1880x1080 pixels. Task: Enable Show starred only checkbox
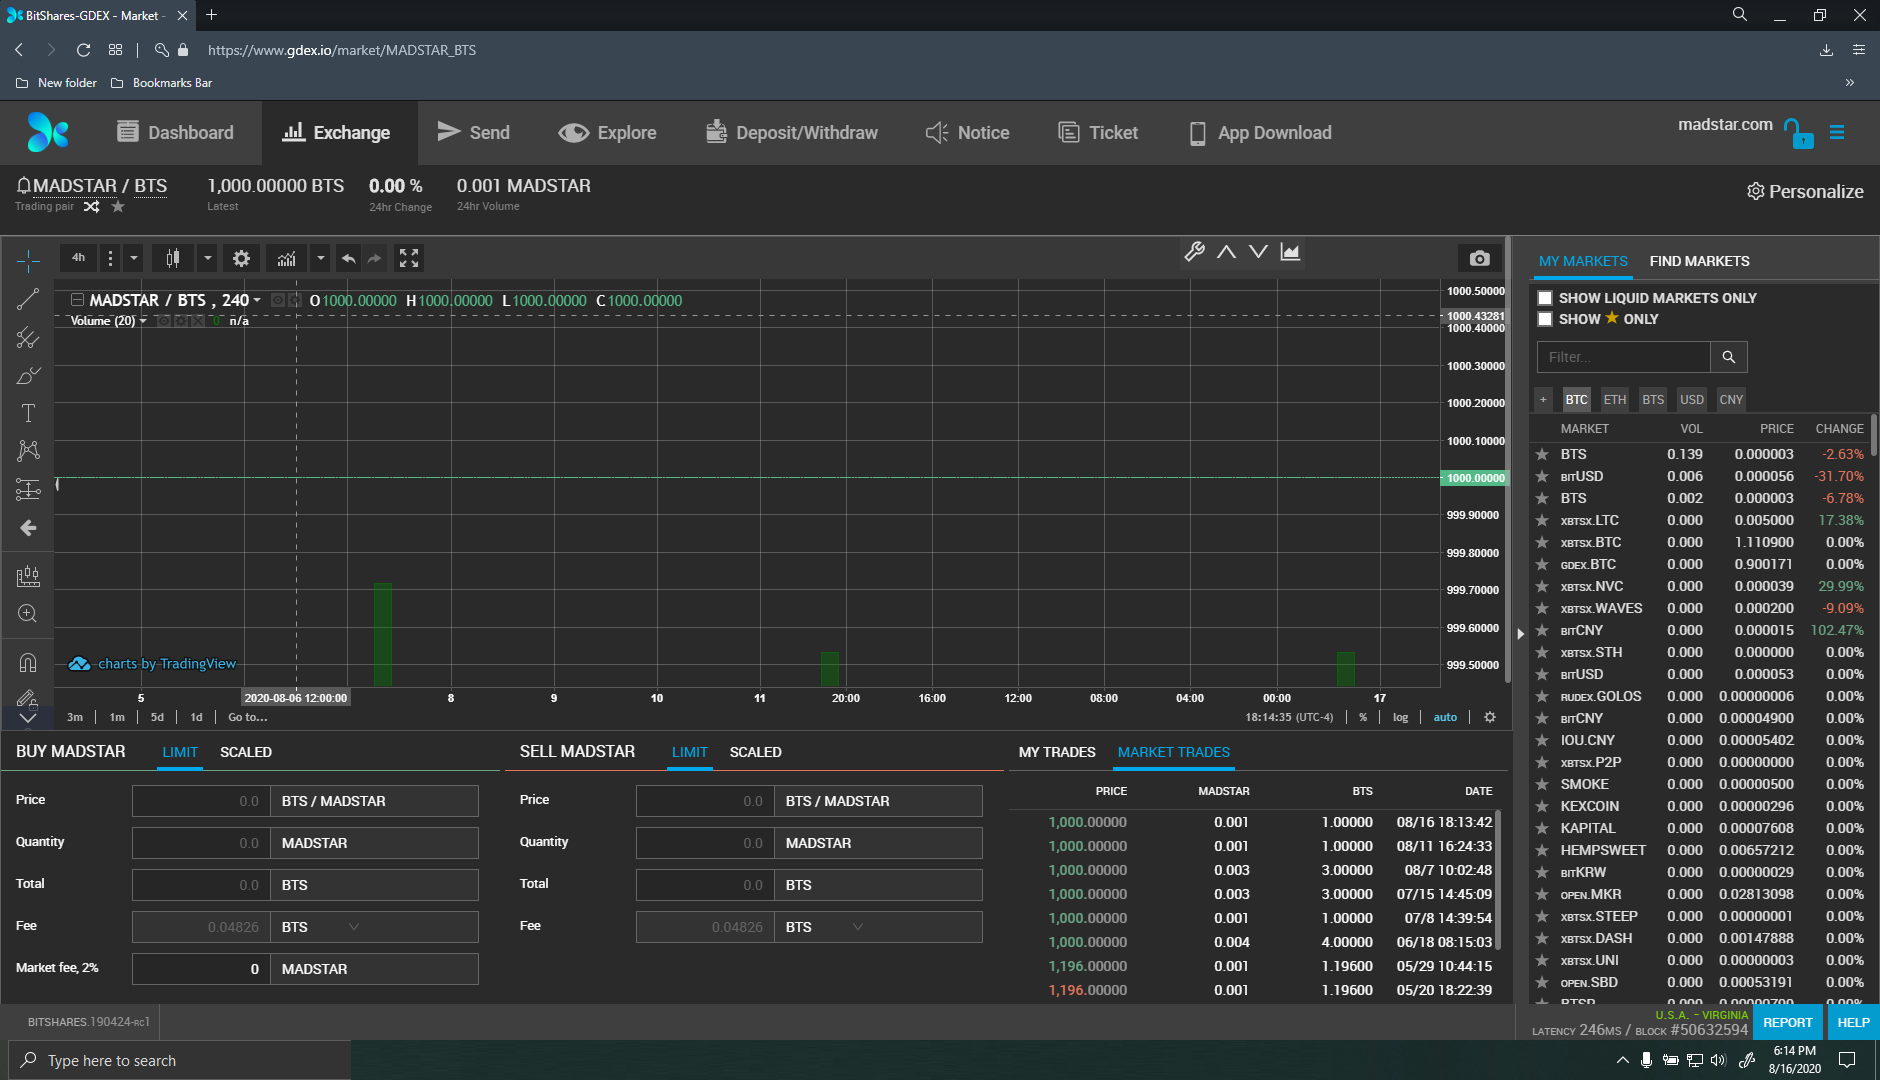1545,319
